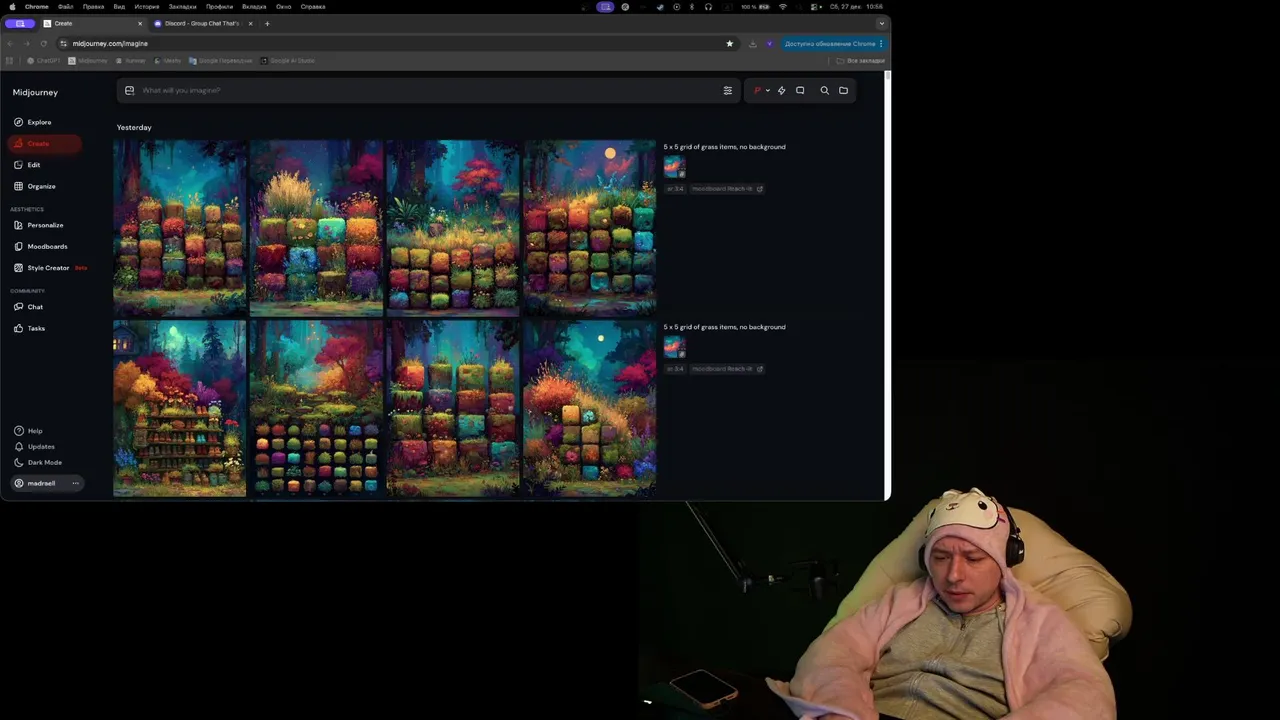Image resolution: width=1280 pixels, height=720 pixels.
Task: Open bottom row image with cabin and shelves
Action: 180,408
